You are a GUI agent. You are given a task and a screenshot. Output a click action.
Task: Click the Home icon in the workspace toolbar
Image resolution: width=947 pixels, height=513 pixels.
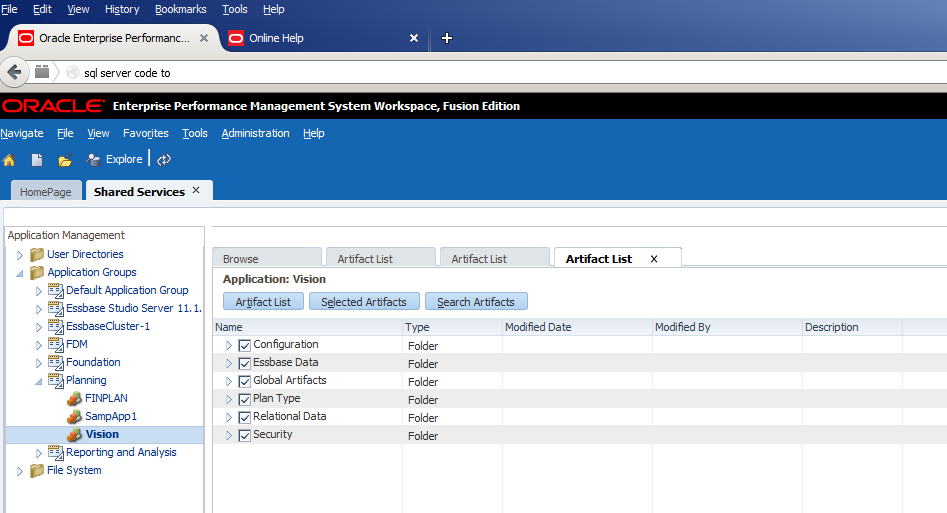pos(9,160)
